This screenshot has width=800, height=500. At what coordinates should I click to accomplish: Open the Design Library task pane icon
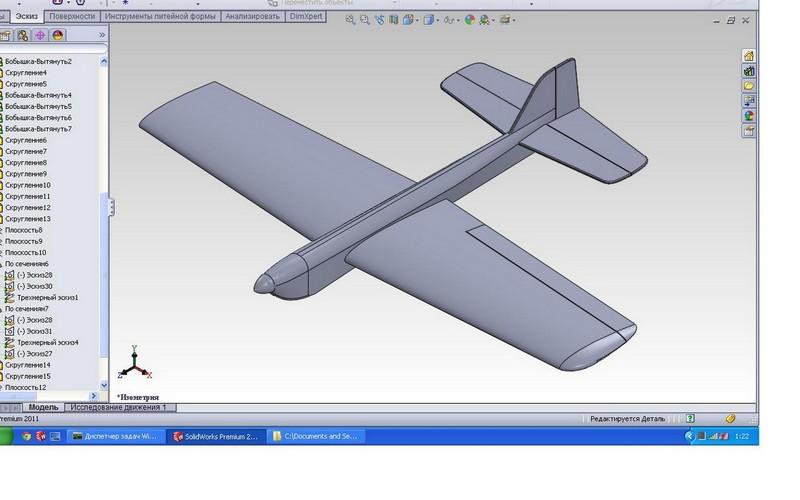click(748, 71)
